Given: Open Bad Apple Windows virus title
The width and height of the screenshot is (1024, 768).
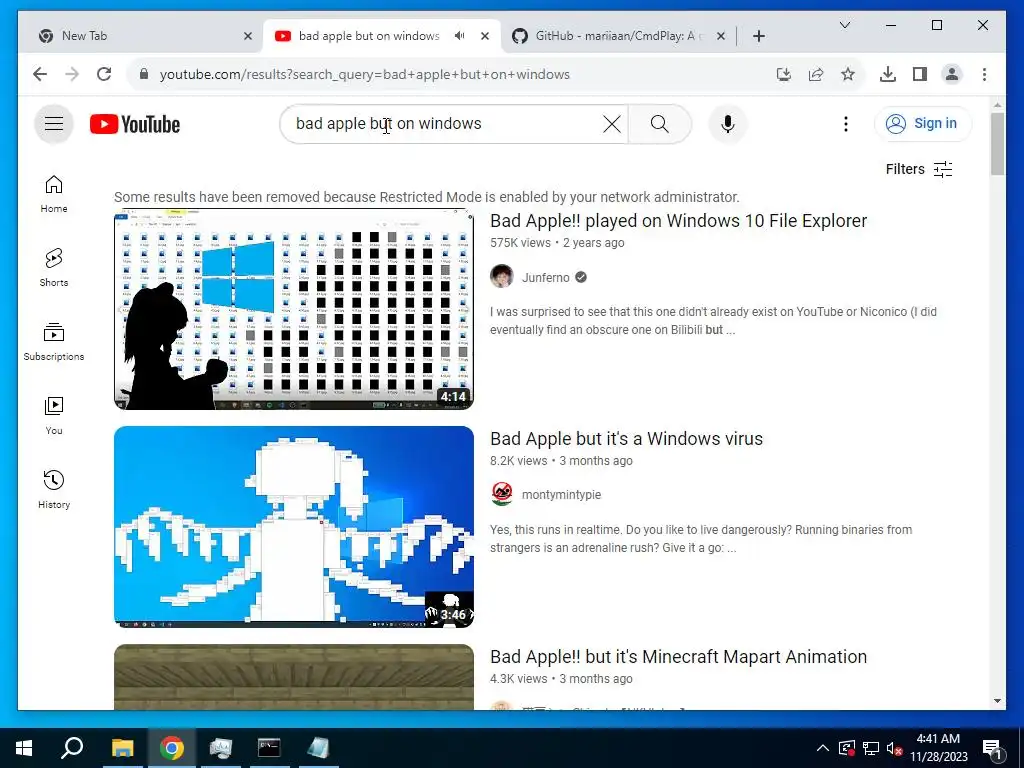Looking at the screenshot, I should pyautogui.click(x=626, y=438).
